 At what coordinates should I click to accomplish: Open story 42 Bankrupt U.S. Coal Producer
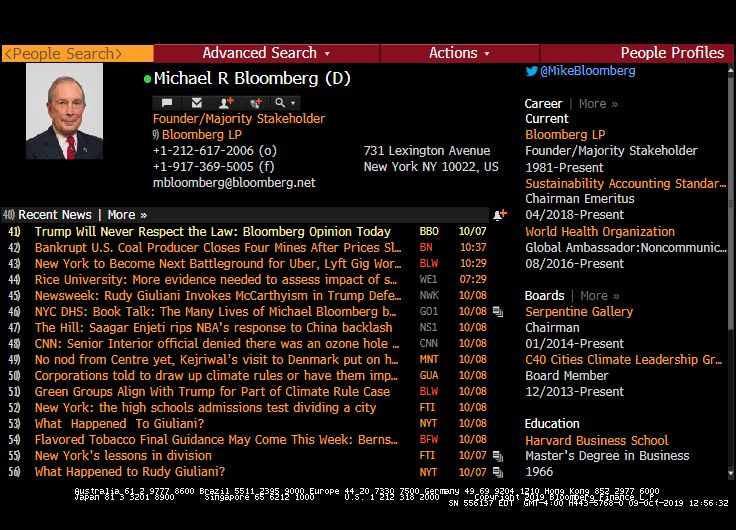click(218, 247)
